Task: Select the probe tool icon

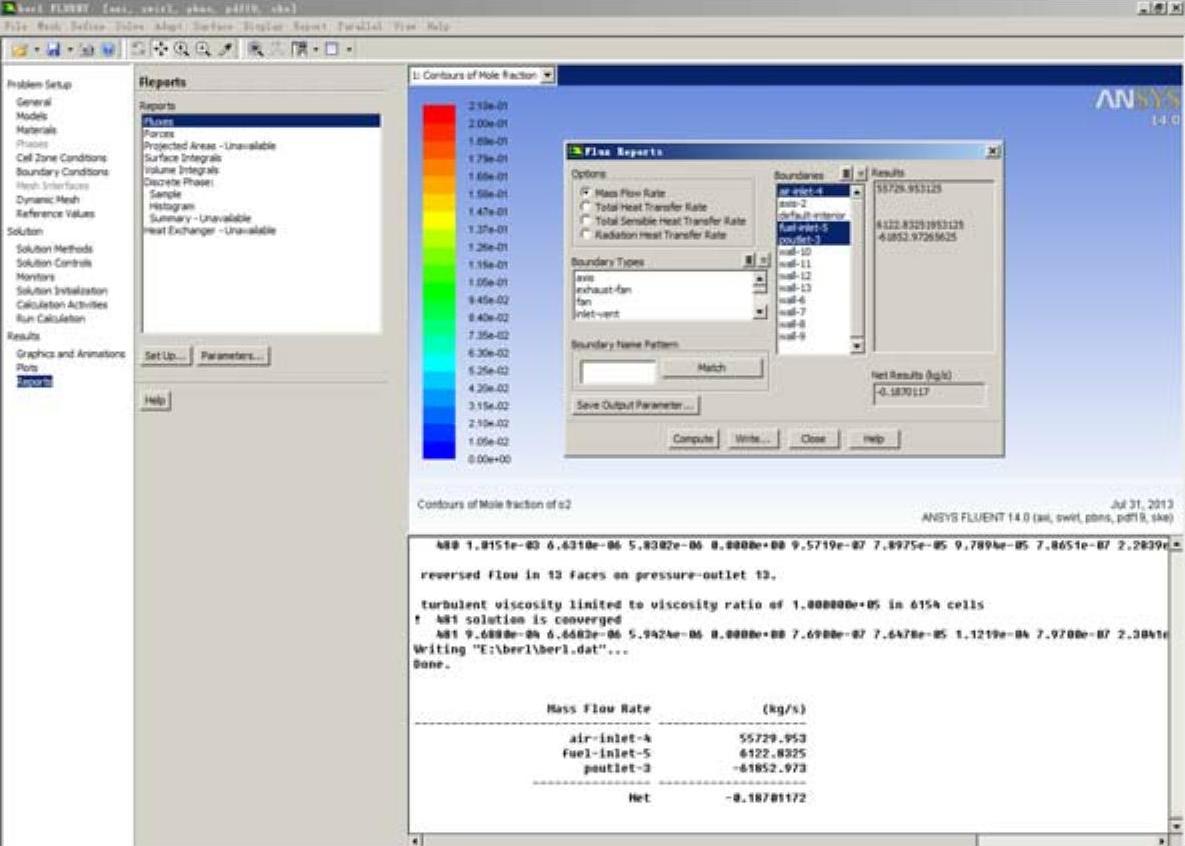Action: (x=226, y=48)
